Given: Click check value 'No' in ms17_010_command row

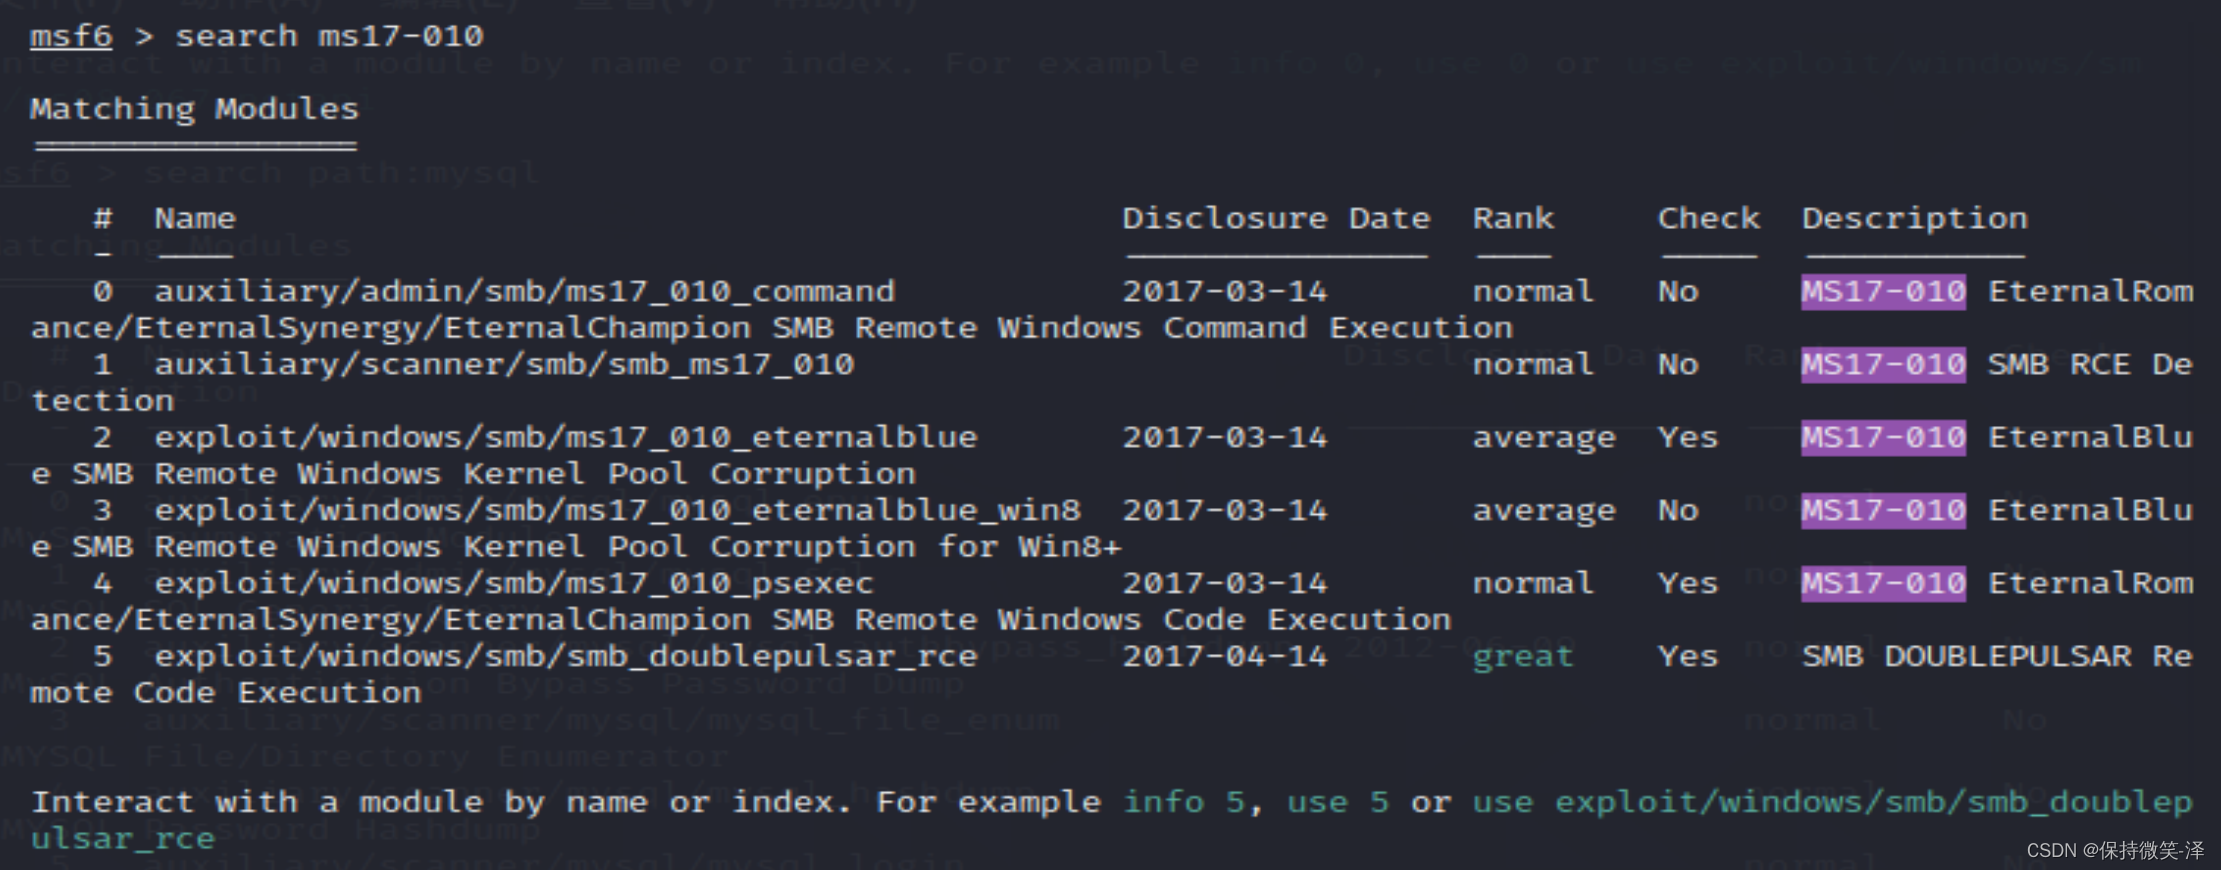Looking at the screenshot, I should (1678, 291).
